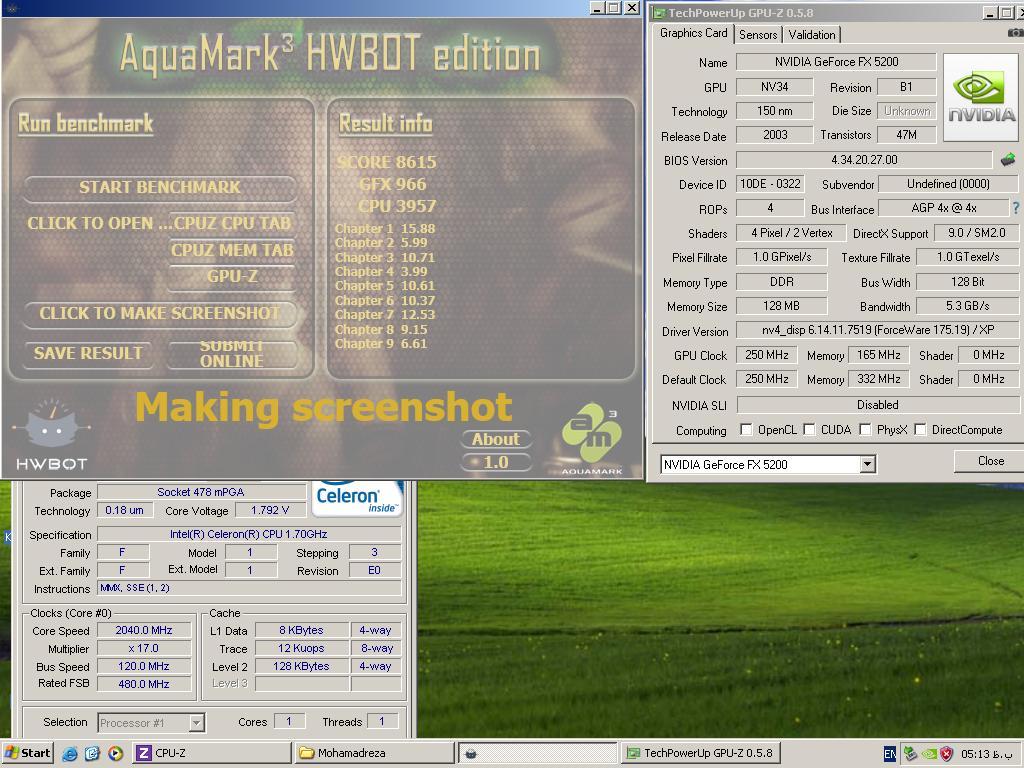Open the GPU selection dropdown in GPU-Z

[x=867, y=464]
